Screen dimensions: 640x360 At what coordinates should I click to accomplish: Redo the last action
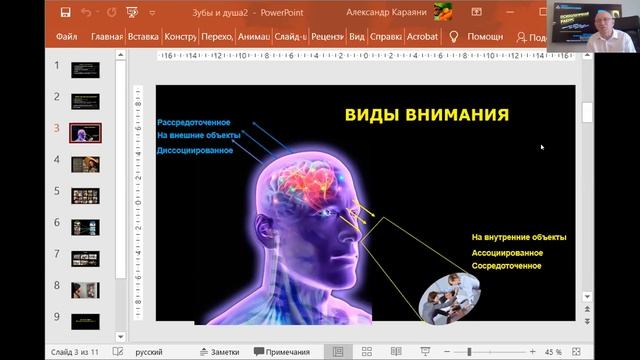[x=111, y=12]
